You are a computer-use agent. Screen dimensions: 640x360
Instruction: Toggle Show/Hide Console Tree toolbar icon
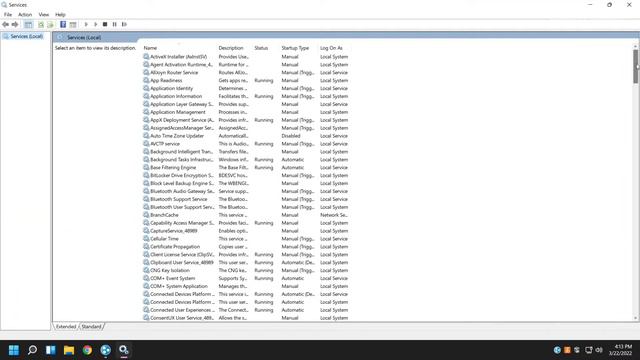(28, 24)
